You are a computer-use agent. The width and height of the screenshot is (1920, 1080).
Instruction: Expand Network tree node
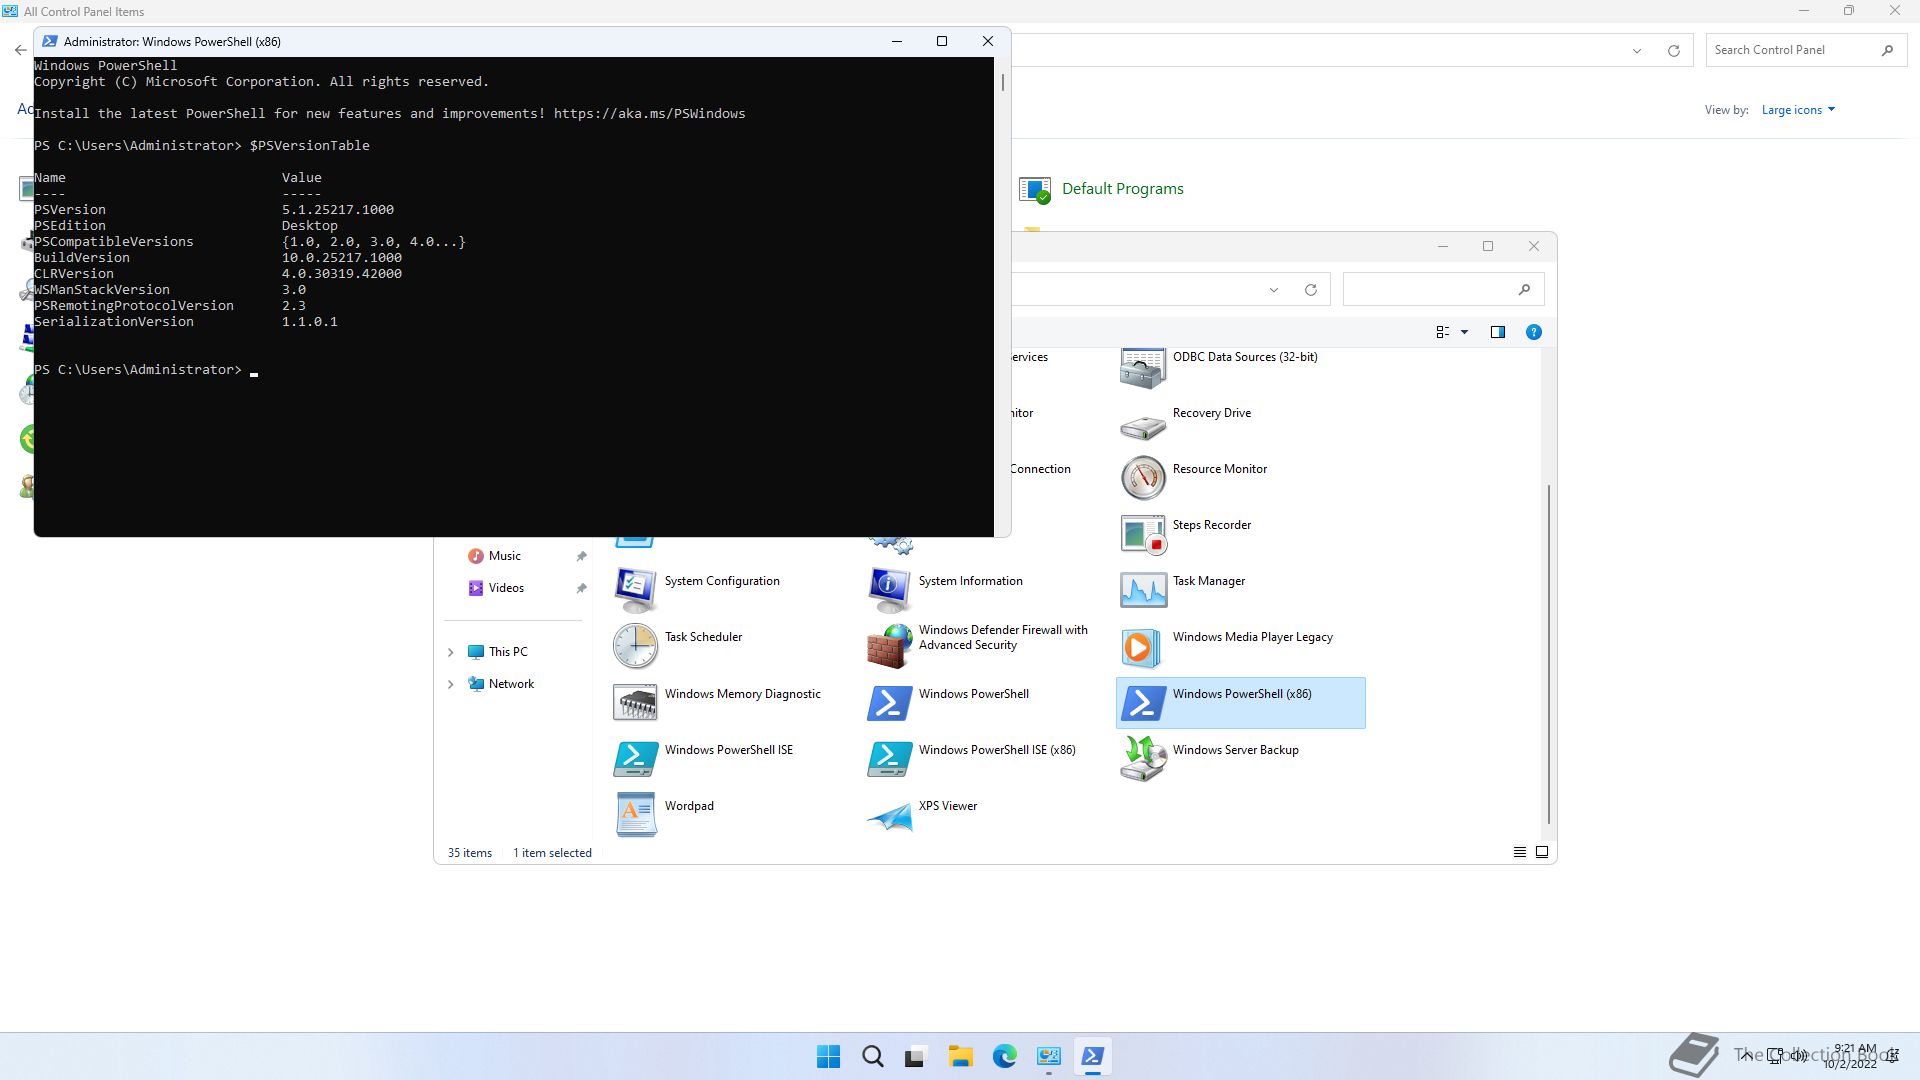point(450,684)
